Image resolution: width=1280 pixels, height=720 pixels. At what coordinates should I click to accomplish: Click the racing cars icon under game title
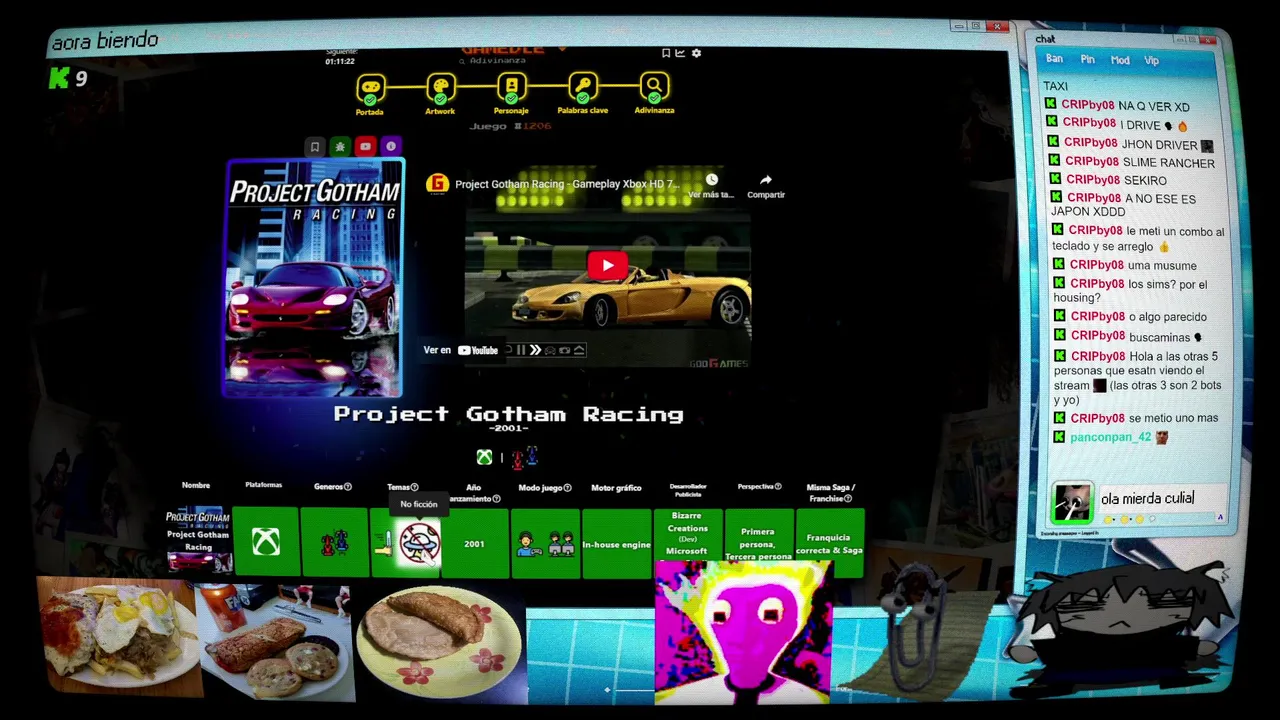[x=525, y=457]
